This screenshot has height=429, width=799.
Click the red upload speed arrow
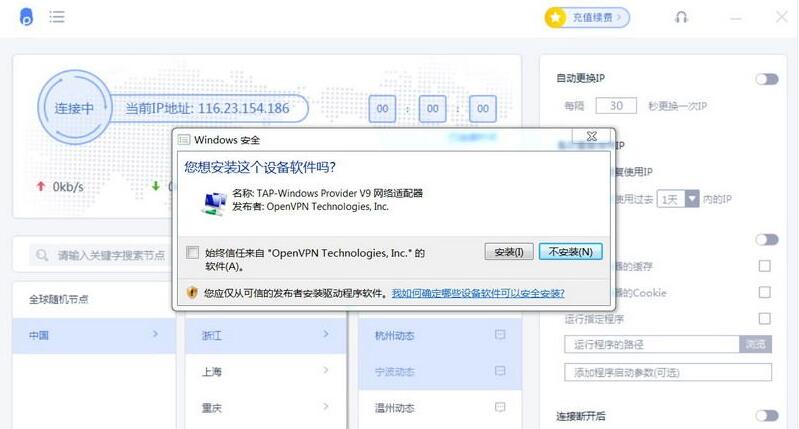pos(41,186)
